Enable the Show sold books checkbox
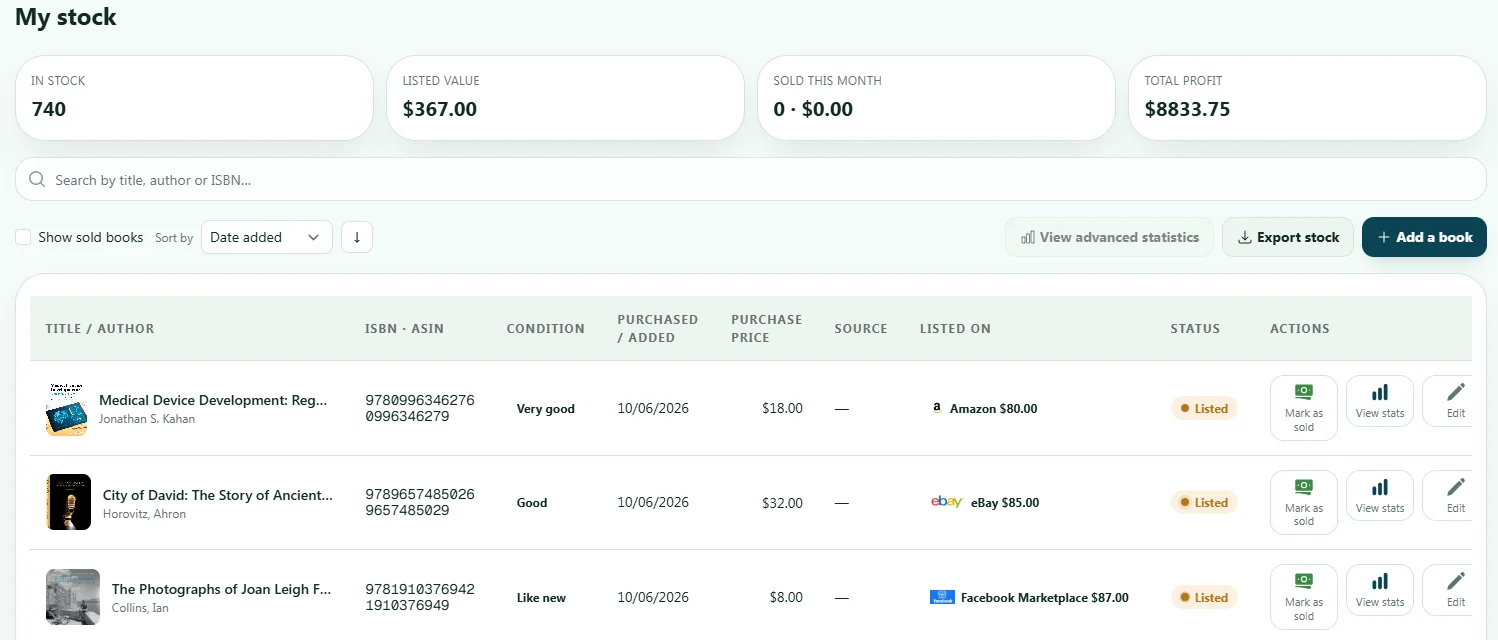Screen dimensions: 1498x640 tap(23, 237)
